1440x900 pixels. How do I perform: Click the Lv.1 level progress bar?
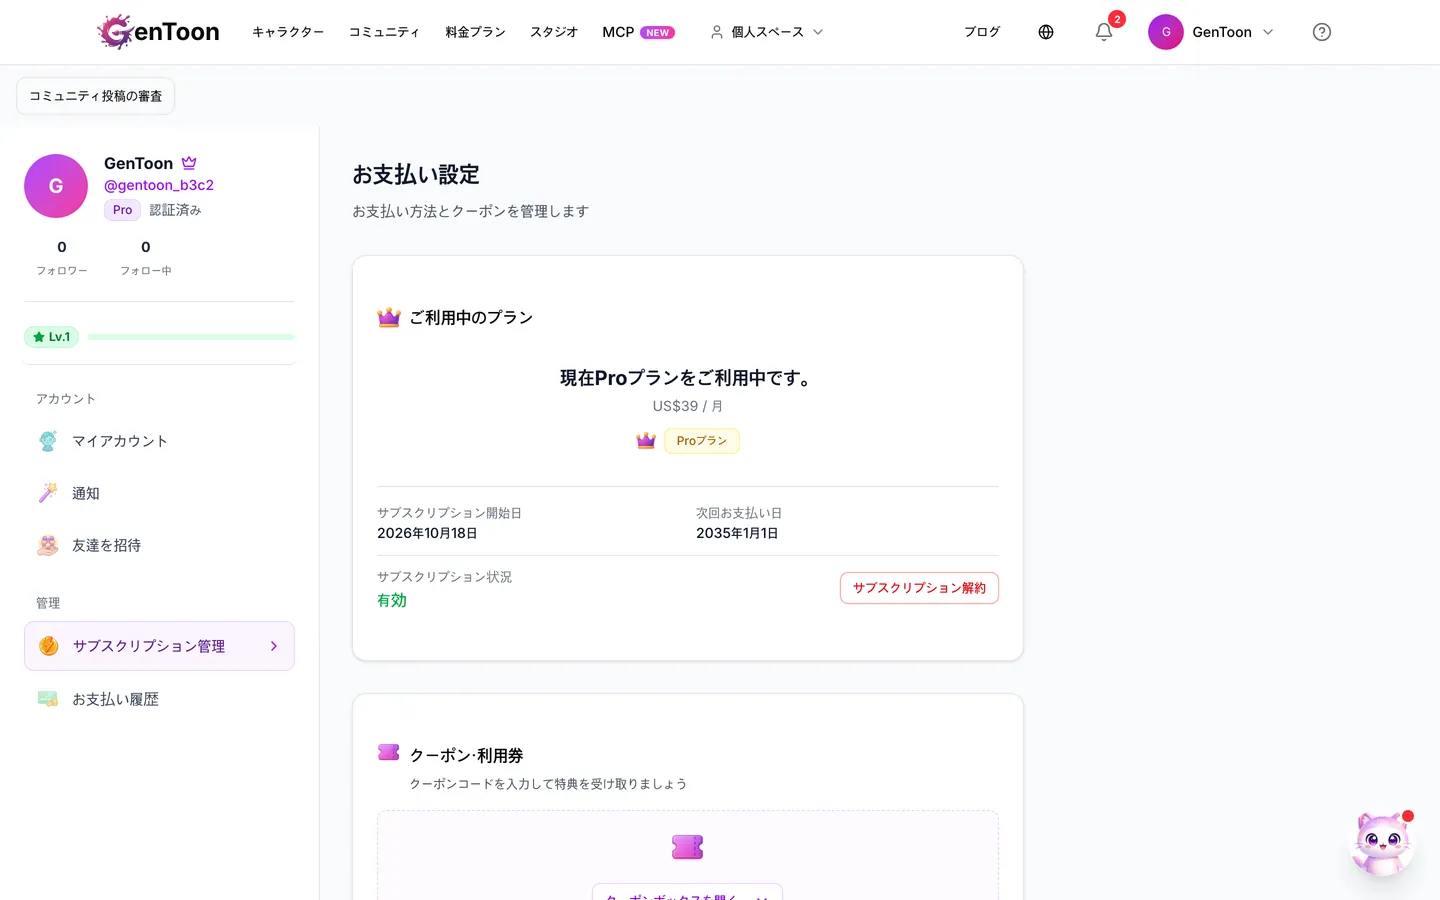tap(191, 337)
